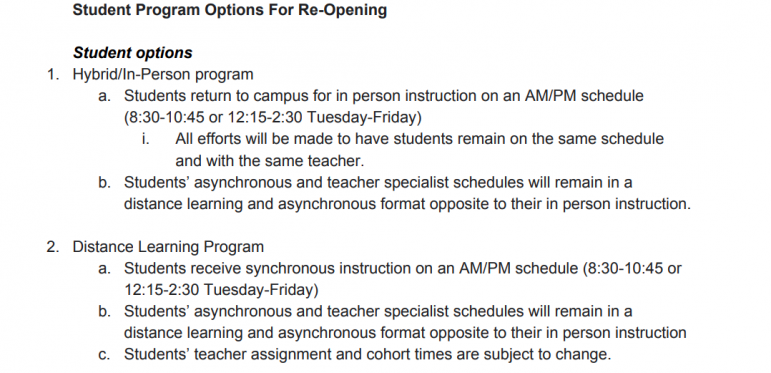The image size is (771, 373).
Task: Click the 'Students' teacher assignment and cohort times' line
Action: (367, 354)
